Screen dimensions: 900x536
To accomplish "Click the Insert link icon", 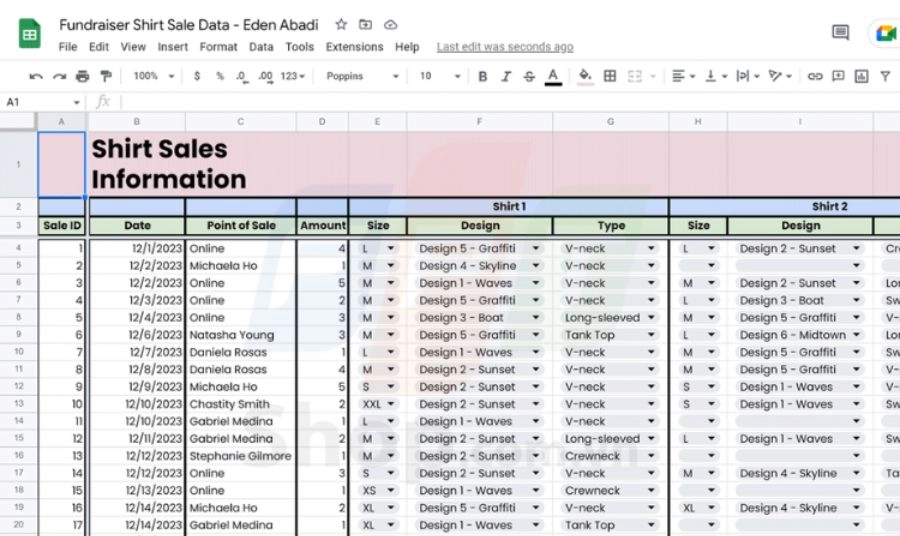I will coord(815,76).
